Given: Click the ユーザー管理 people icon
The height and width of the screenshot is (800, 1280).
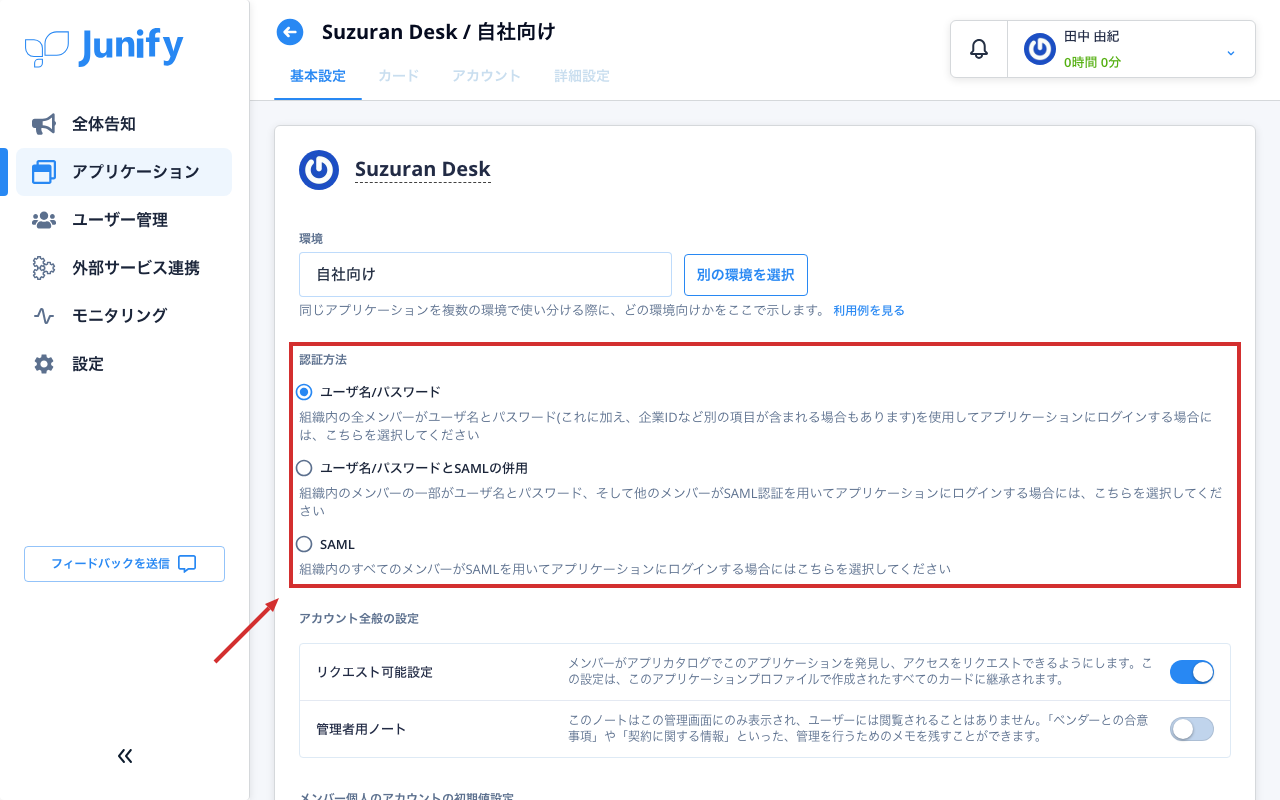Looking at the screenshot, I should pyautogui.click(x=43, y=220).
